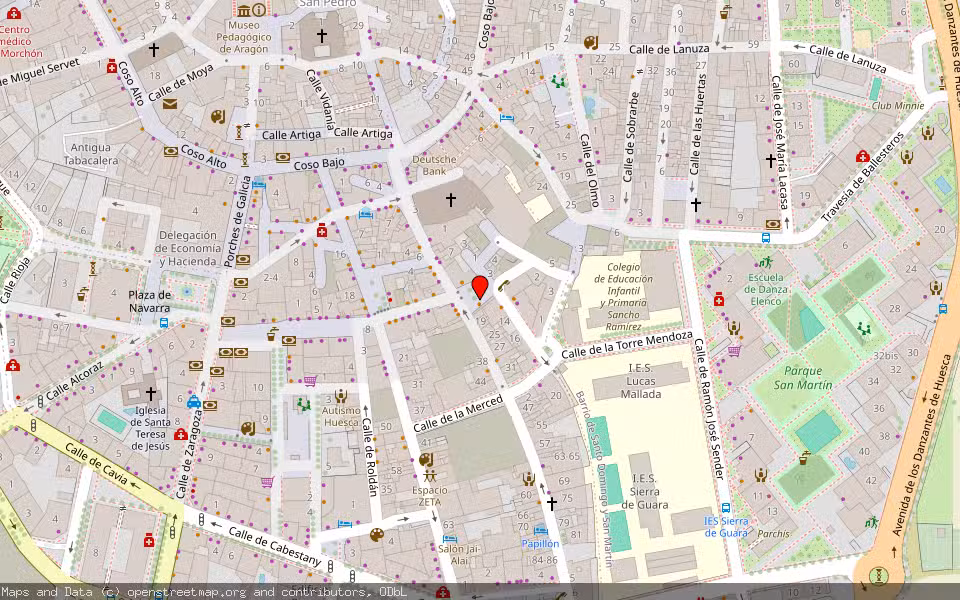
Task: Select the Iglesia de Santa Teresa church cross
Action: [151, 393]
